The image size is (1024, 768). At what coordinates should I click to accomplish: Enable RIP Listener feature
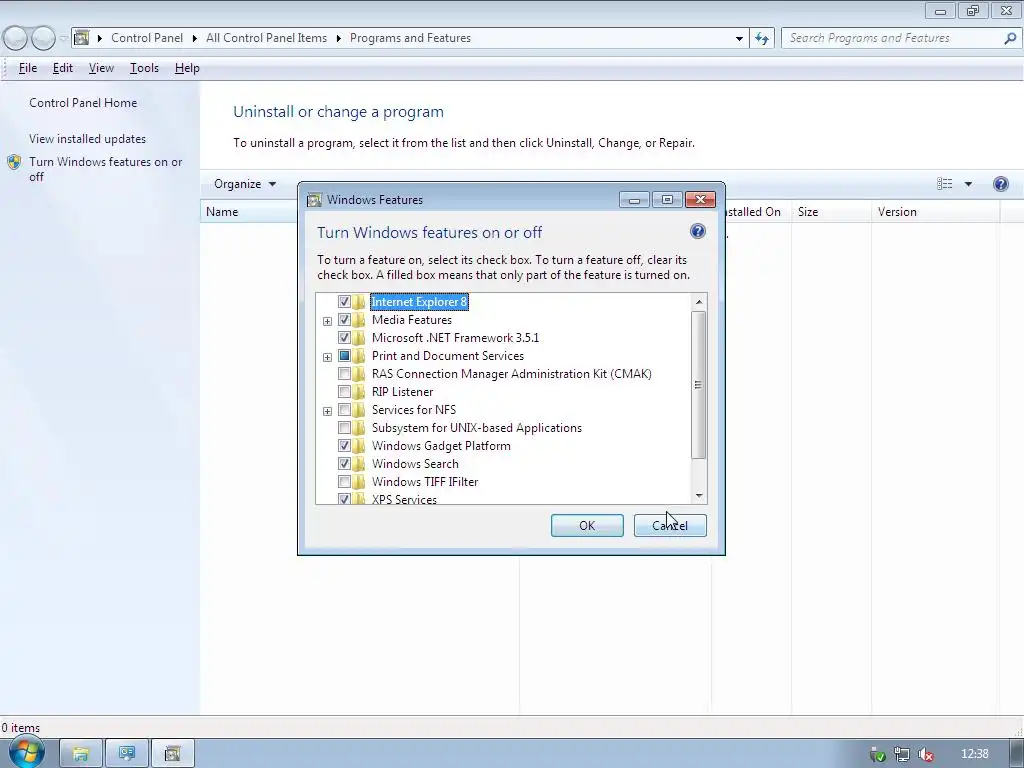[x=344, y=392]
